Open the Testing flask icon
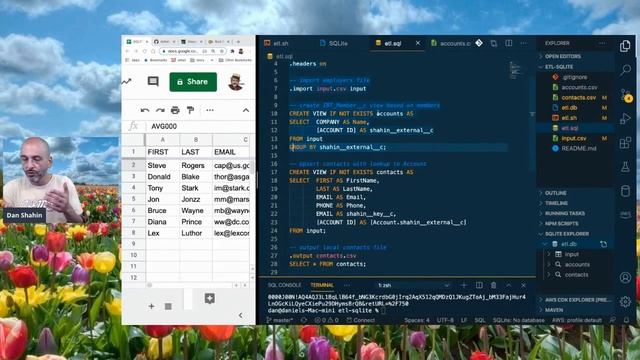This screenshot has width=640, height=360. 625,167
